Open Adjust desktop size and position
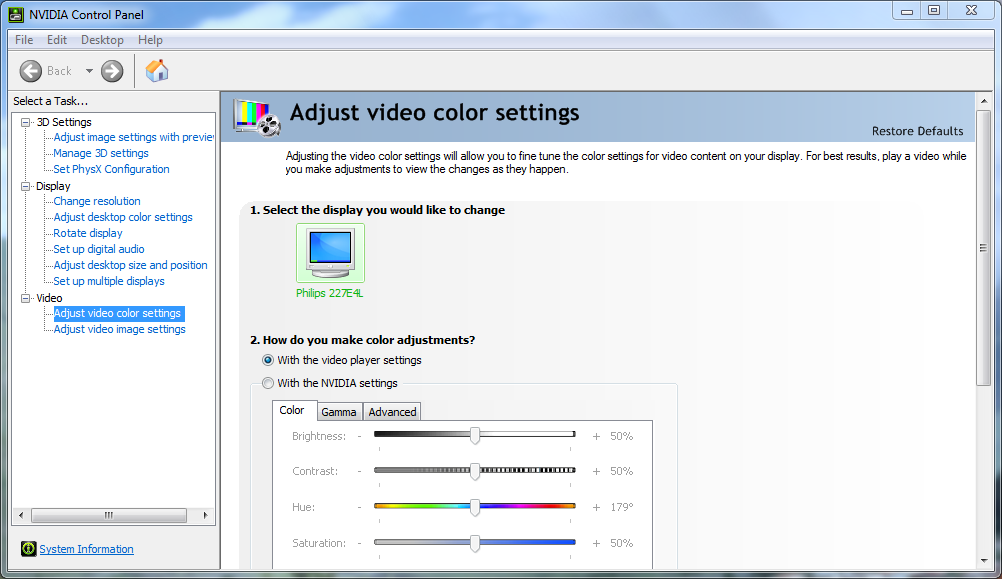The image size is (1002, 579). pos(130,265)
